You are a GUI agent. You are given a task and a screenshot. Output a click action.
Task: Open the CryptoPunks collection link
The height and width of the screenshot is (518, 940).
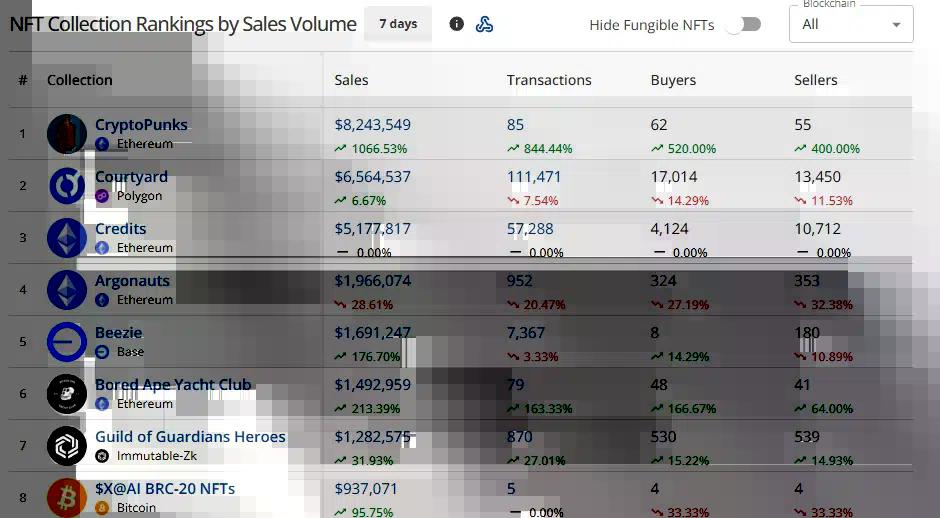pyautogui.click(x=141, y=125)
